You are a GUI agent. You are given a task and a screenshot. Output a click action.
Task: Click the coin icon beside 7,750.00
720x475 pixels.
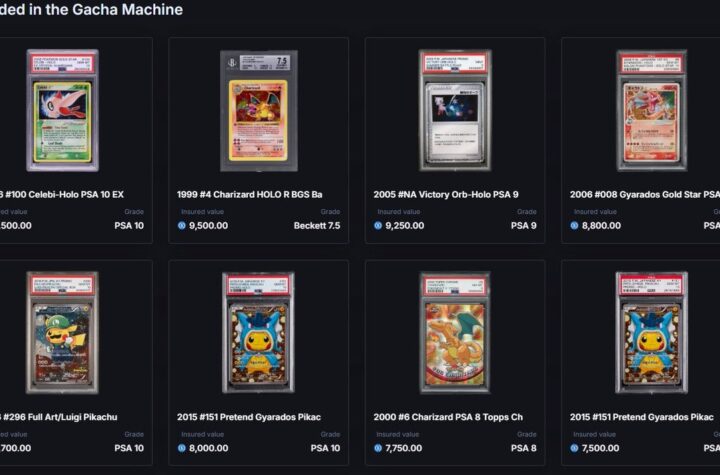pyautogui.click(x=378, y=448)
